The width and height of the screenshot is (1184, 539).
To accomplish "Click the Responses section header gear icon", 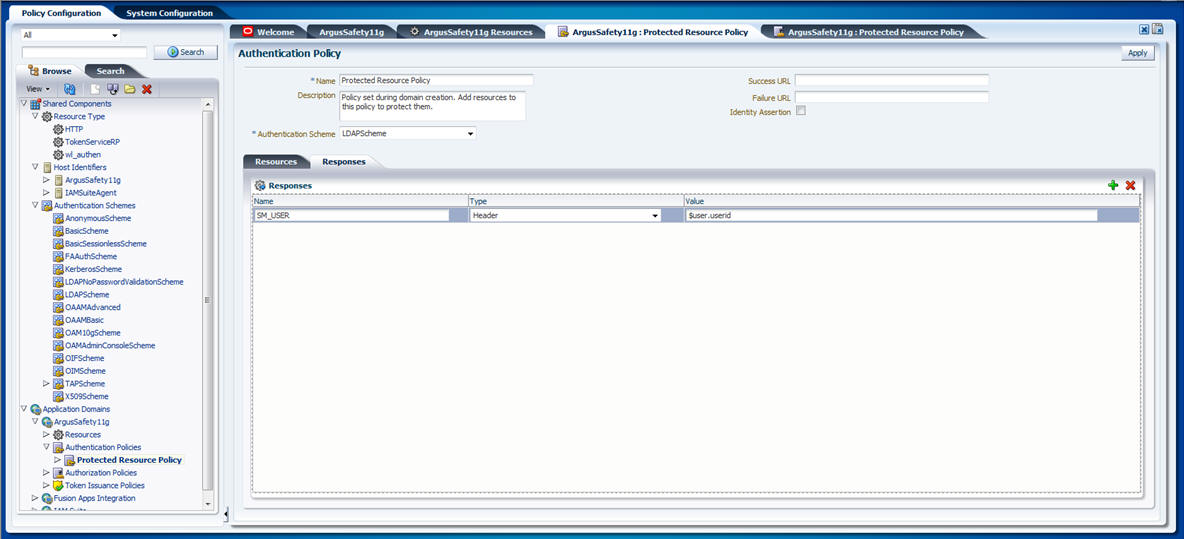I will point(261,185).
